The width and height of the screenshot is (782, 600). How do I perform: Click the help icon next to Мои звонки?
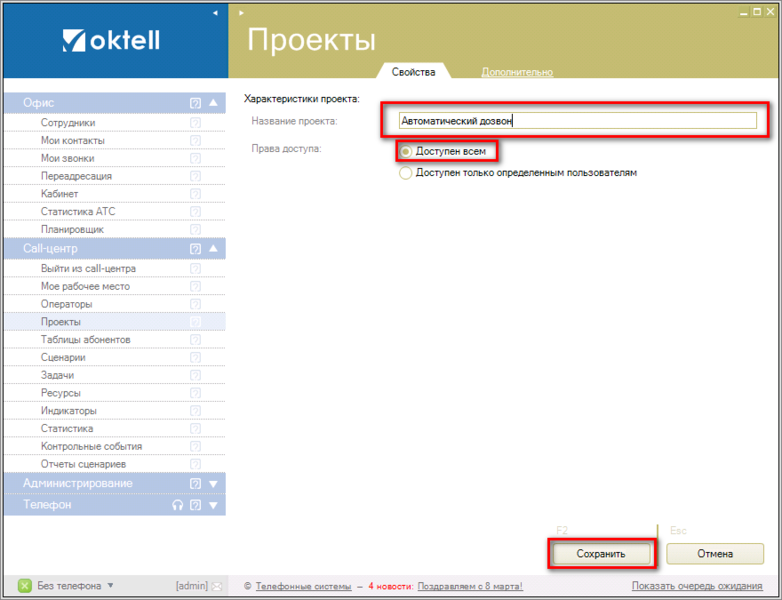pos(196,159)
